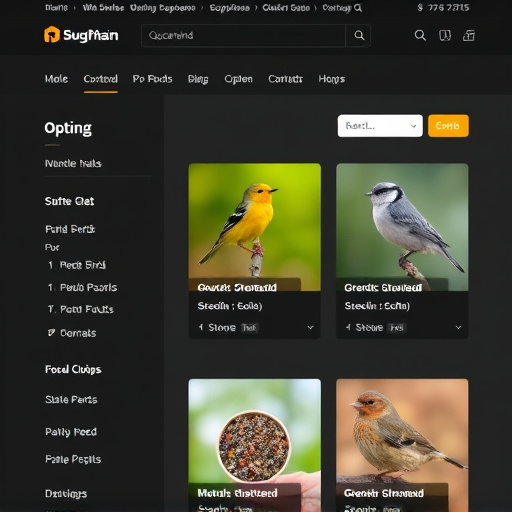Click the Pally Feed sidebar link
The image size is (512, 512).
click(71, 432)
